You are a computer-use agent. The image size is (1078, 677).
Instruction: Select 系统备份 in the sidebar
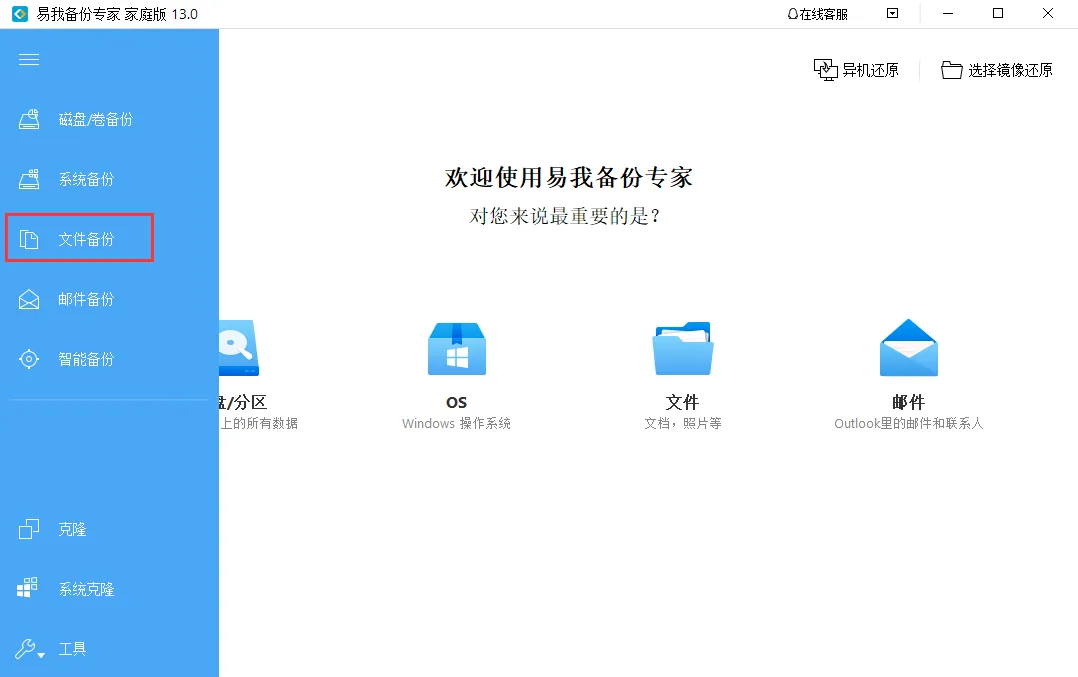tap(86, 180)
